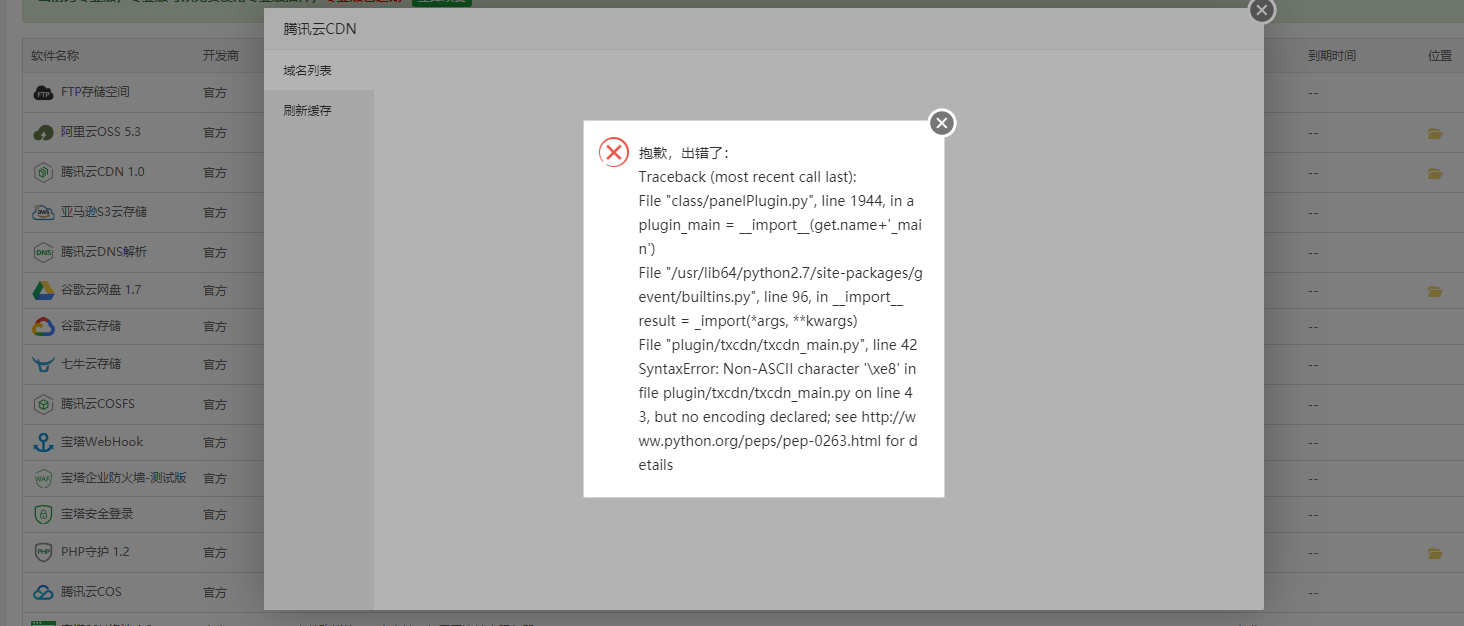This screenshot has height=626, width=1464.
Task: Click the 宝塔企业防火墙 WAF shield icon
Action: pyautogui.click(x=43, y=478)
